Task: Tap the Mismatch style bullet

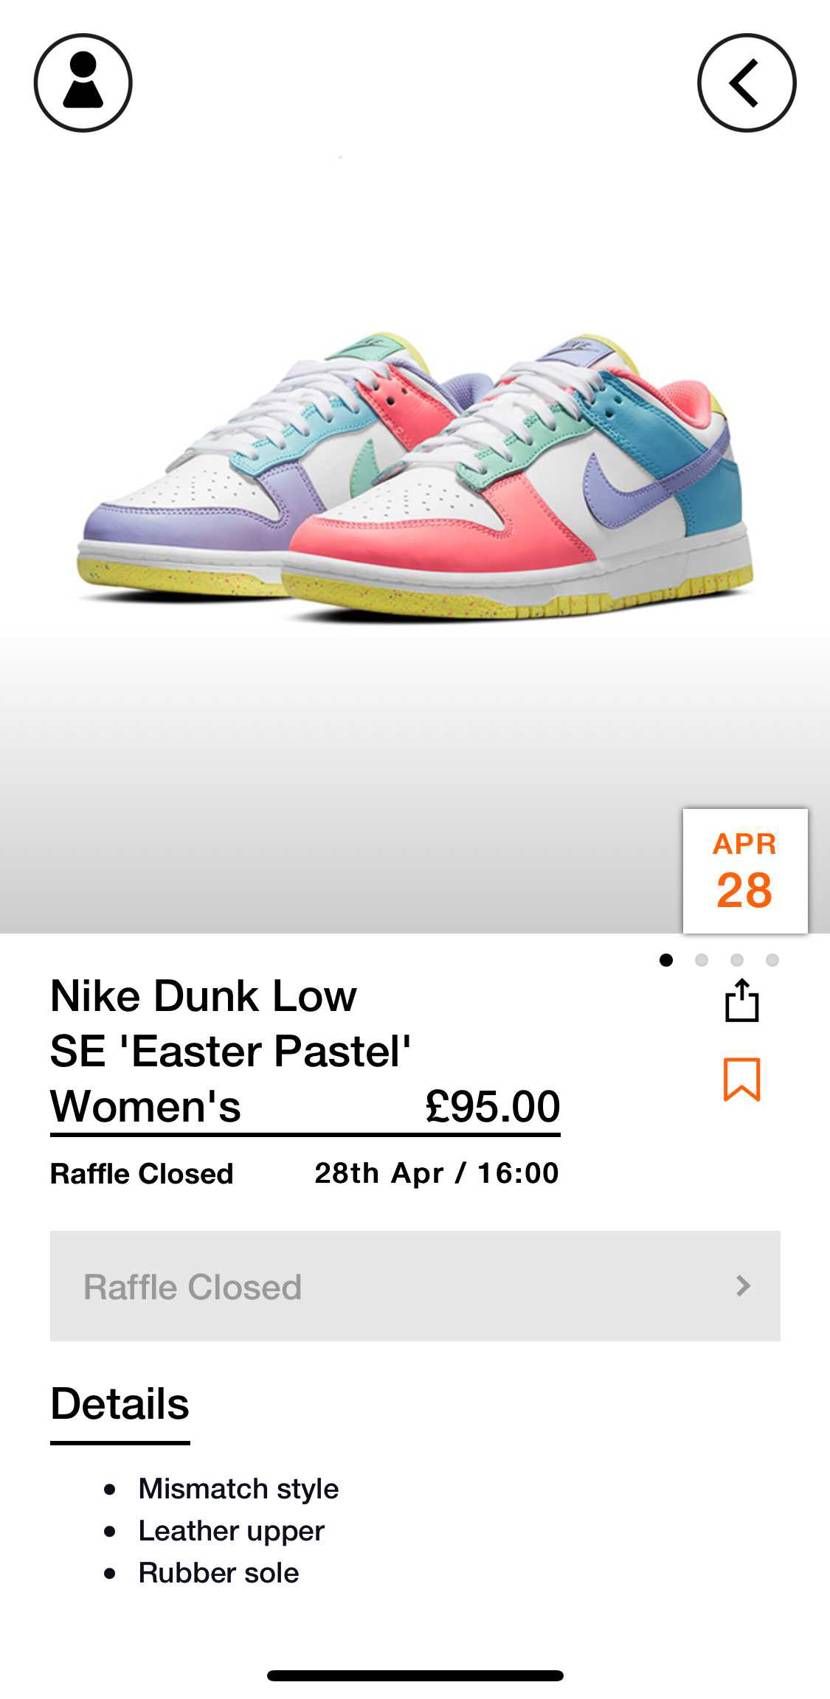Action: click(x=238, y=1488)
